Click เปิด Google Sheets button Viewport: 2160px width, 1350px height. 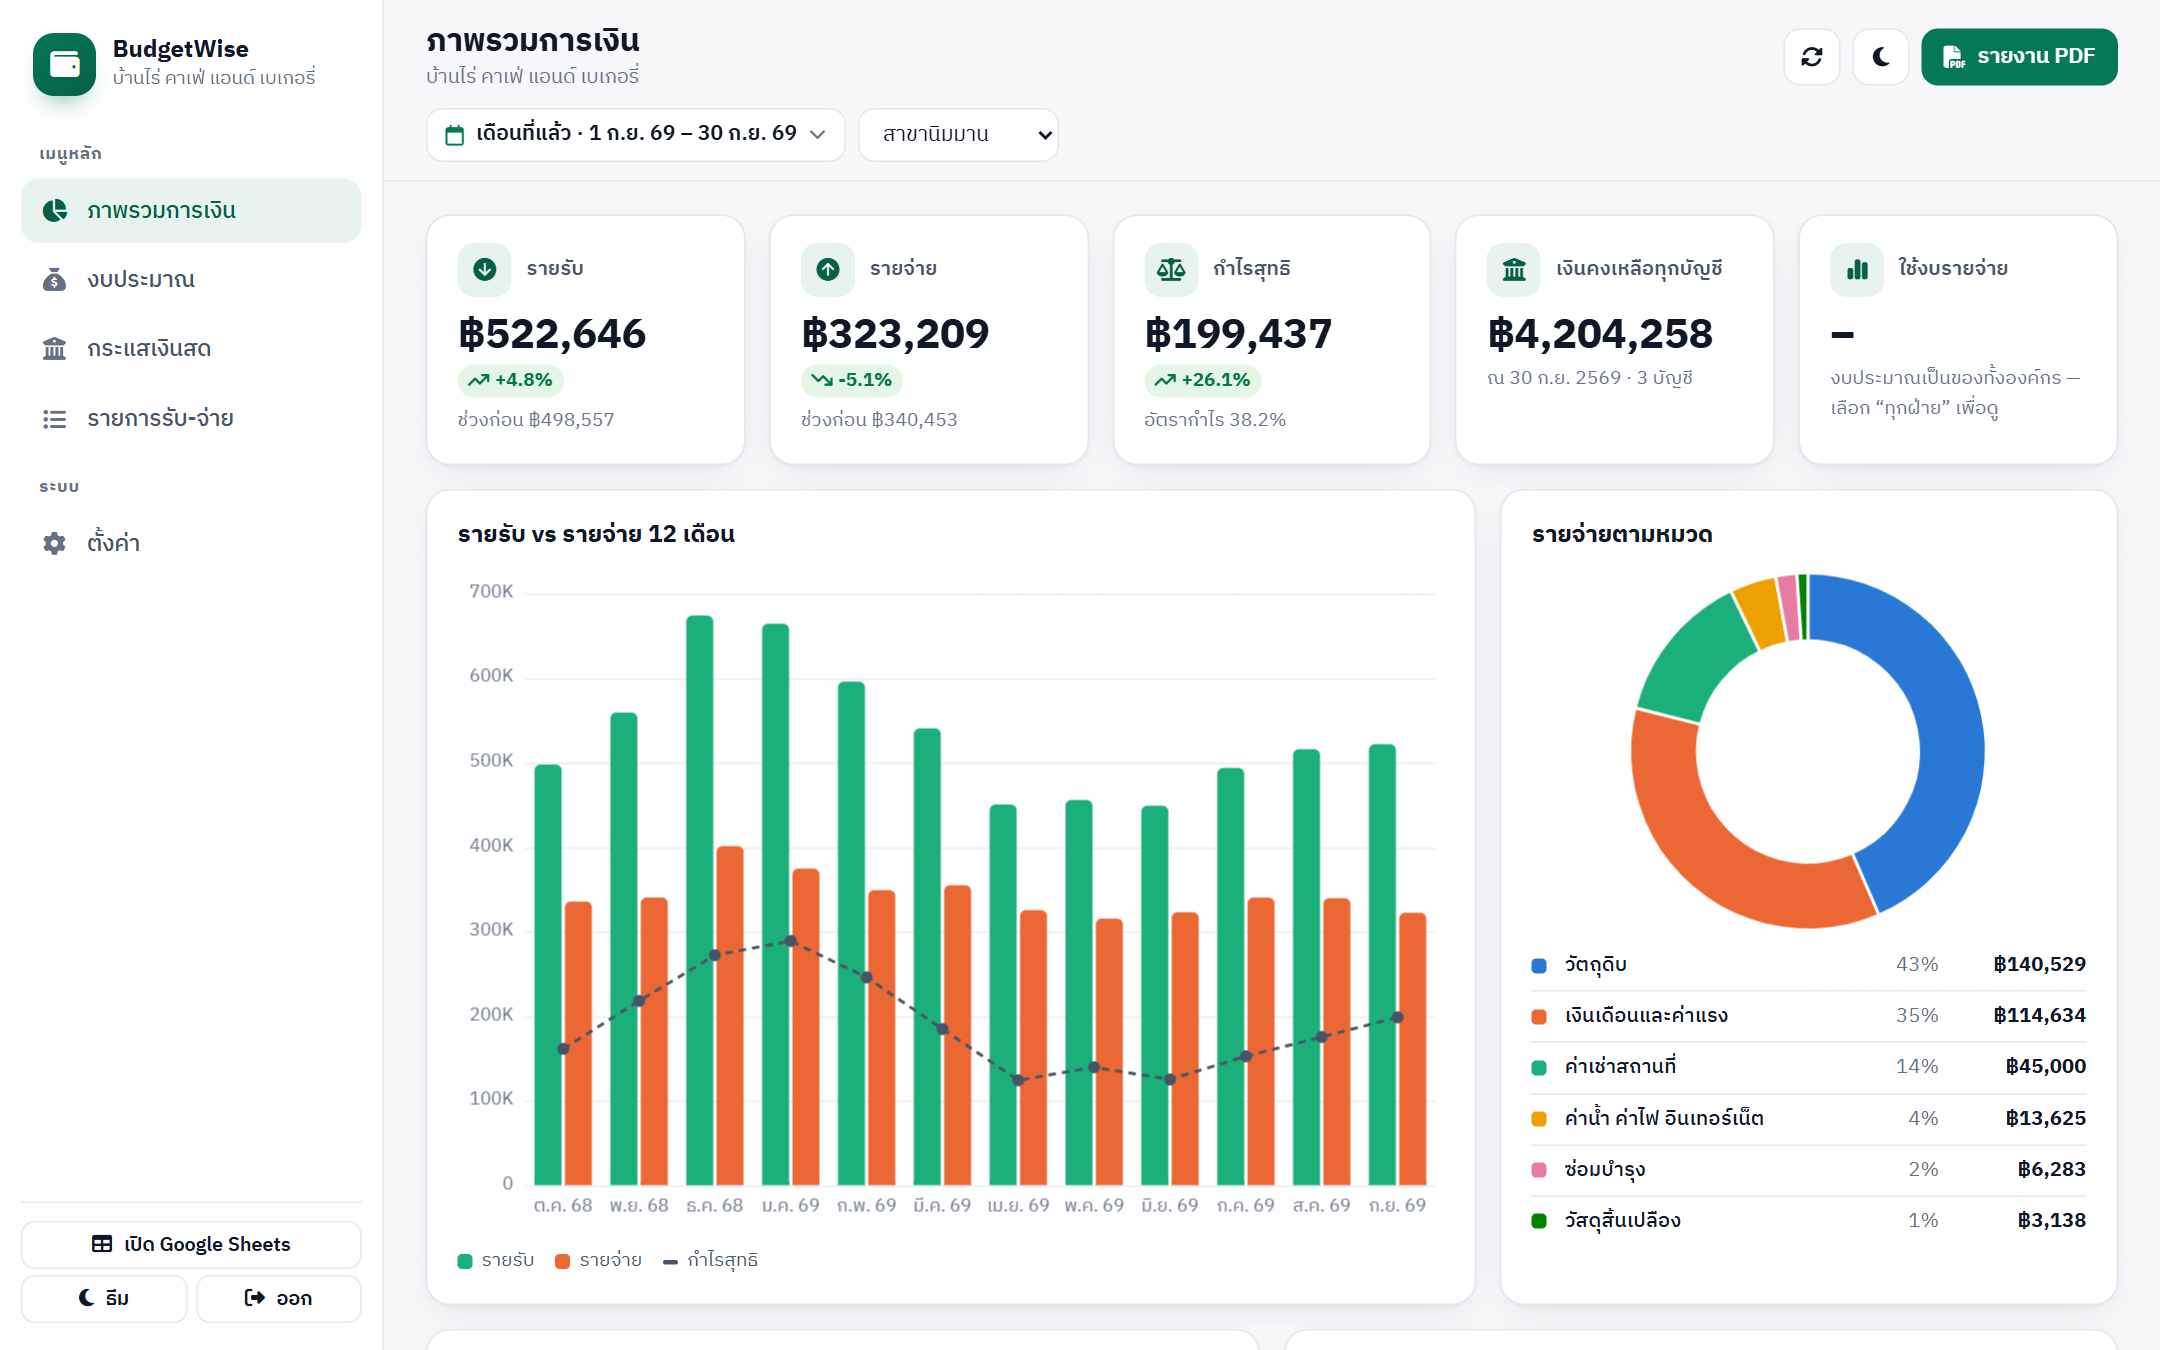tap(191, 1244)
